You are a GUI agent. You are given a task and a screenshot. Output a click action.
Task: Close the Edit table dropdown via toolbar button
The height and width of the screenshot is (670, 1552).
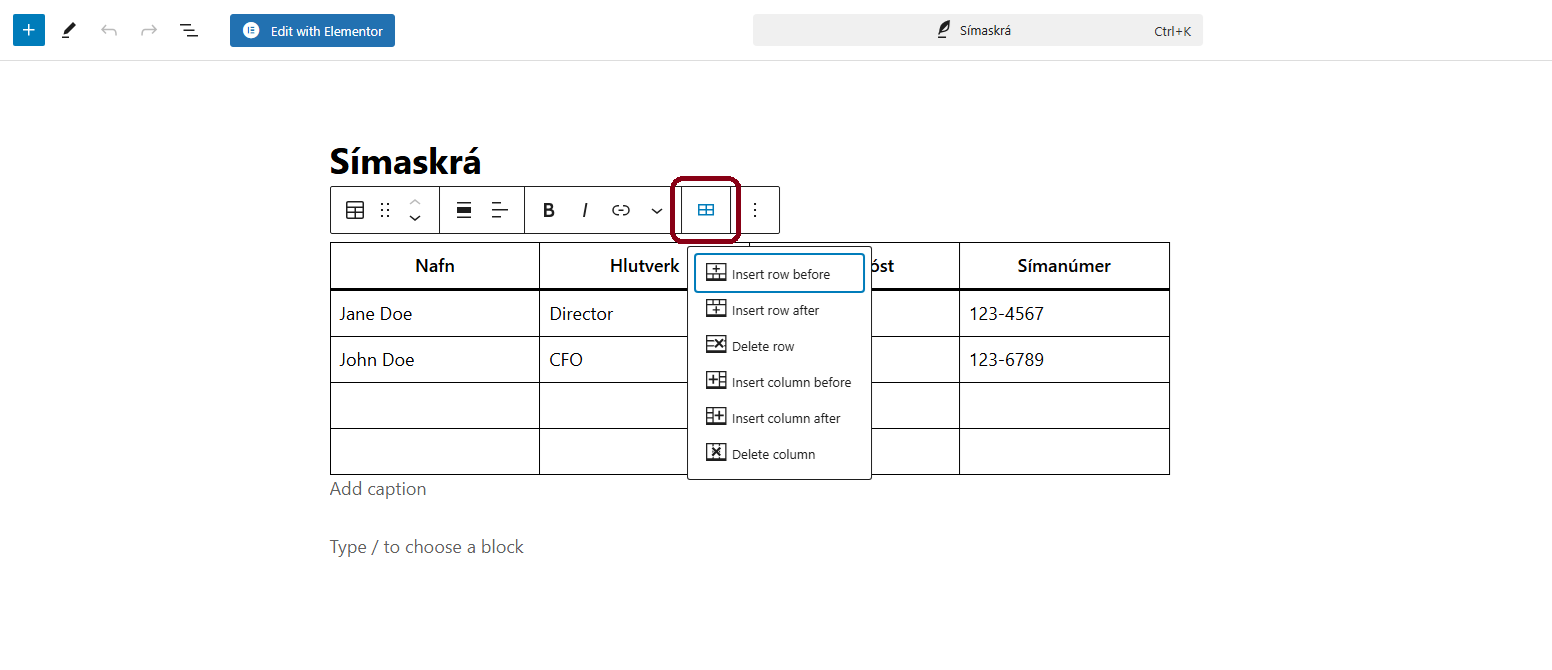point(706,210)
